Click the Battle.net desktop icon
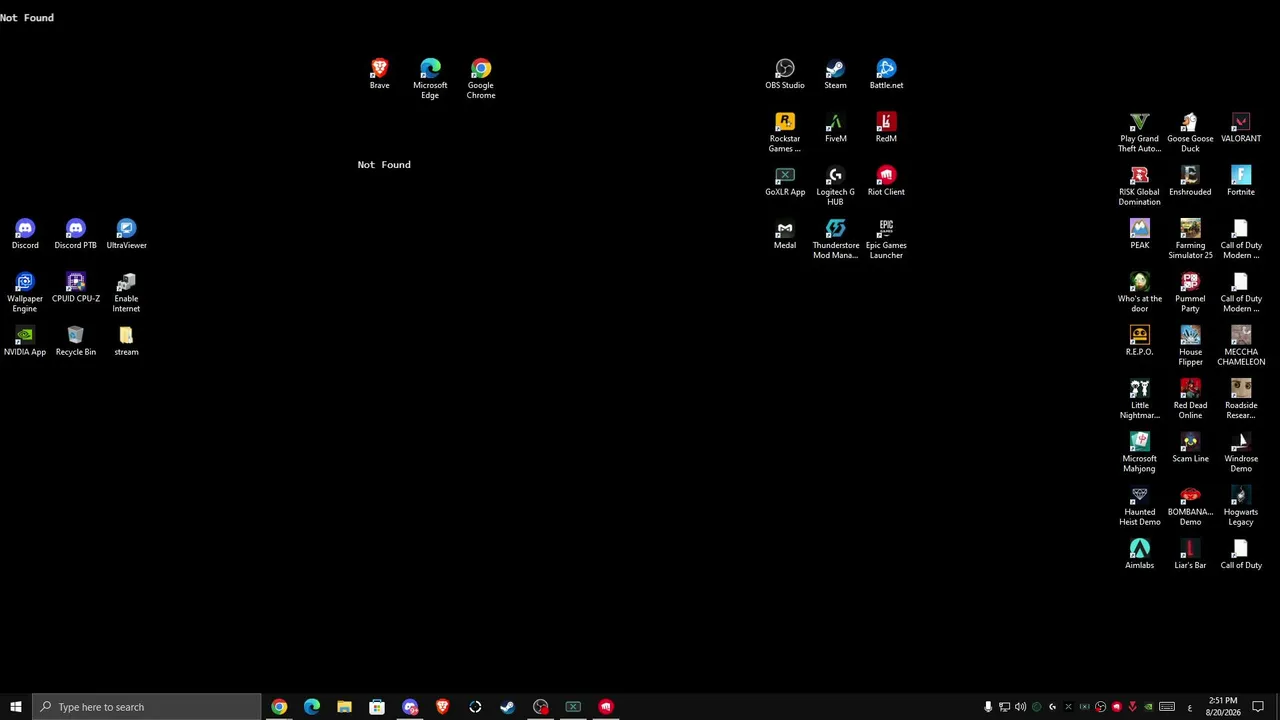This screenshot has width=1280, height=720. tap(886, 74)
